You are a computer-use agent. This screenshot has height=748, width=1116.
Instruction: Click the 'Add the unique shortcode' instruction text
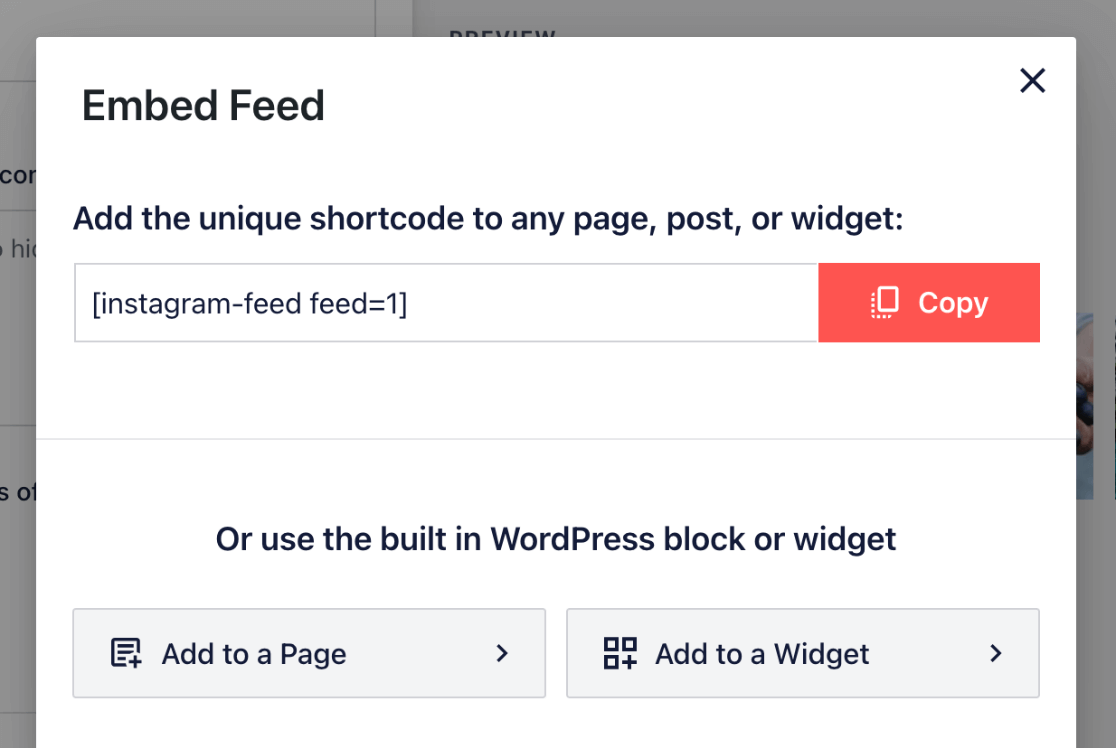pos(488,218)
